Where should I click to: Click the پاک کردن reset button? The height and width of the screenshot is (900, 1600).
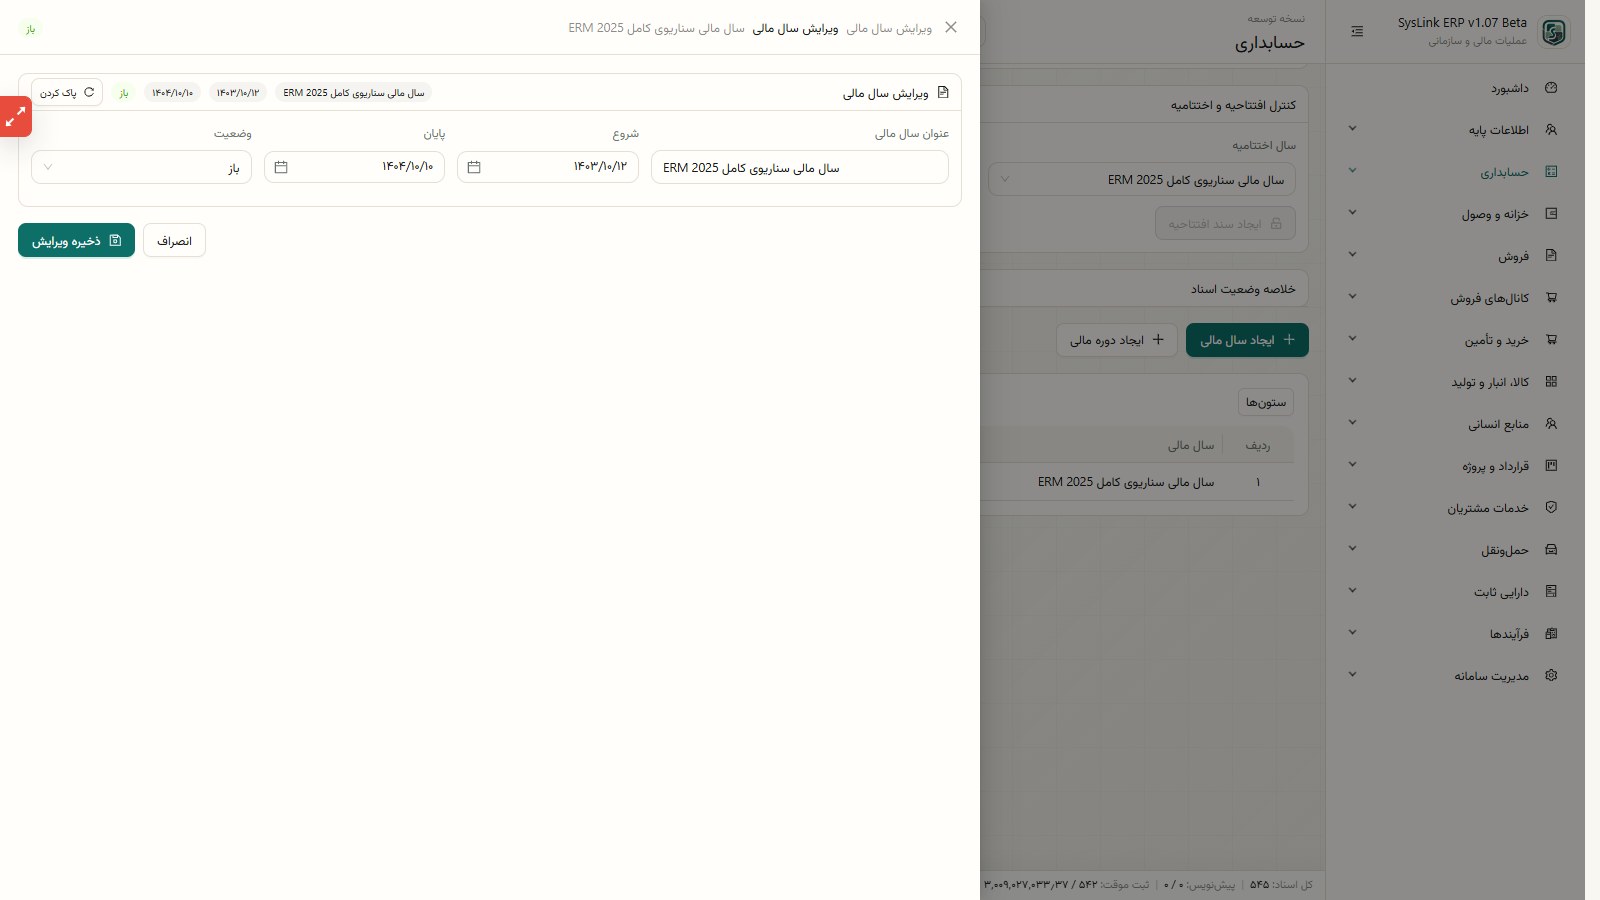(67, 92)
